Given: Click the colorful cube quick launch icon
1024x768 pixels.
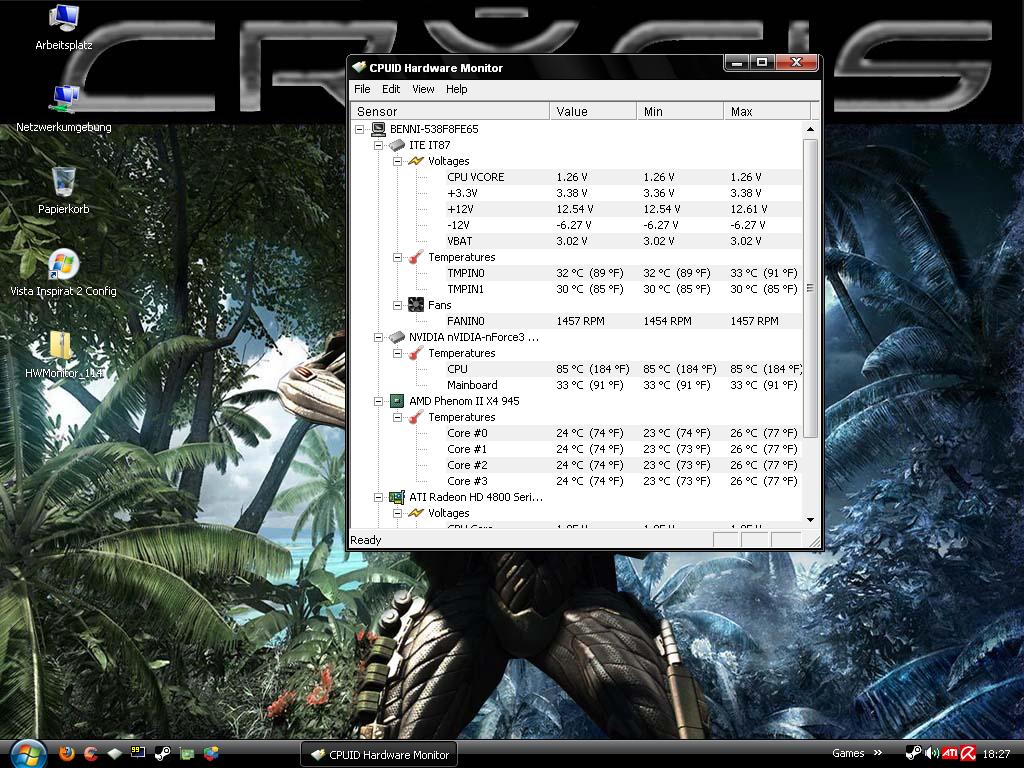Looking at the screenshot, I should (x=210, y=754).
